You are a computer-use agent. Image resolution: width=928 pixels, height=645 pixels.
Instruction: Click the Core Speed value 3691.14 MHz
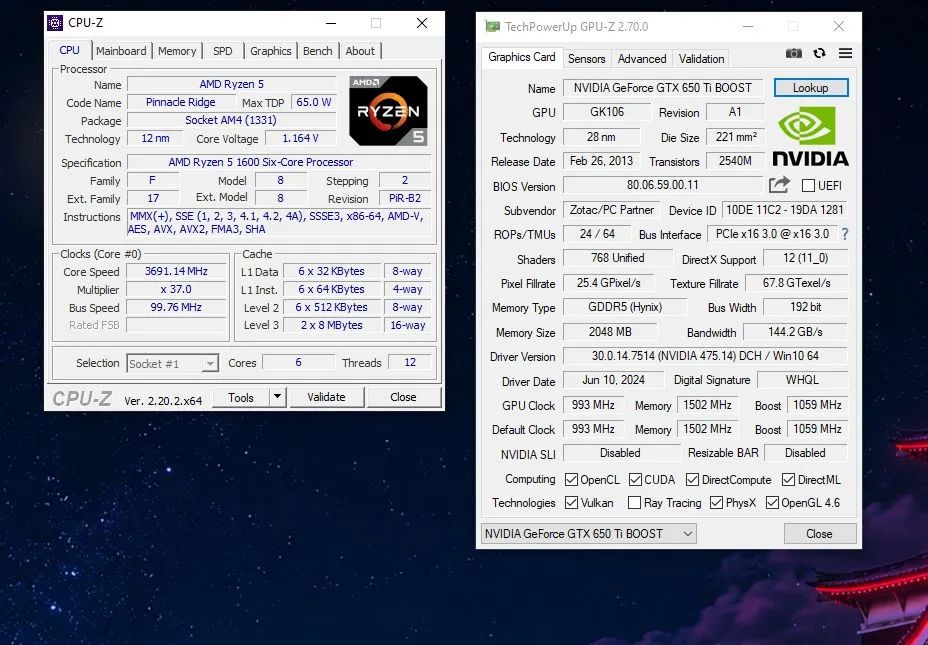(x=176, y=272)
